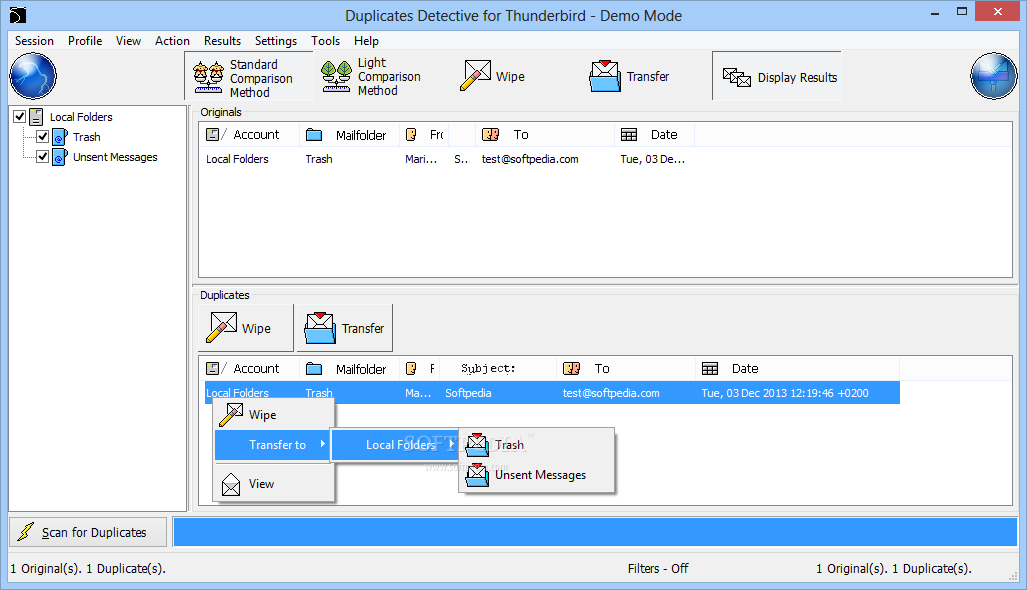Expand Transfer to submenu entry
The width and height of the screenshot is (1027, 590).
click(274, 445)
